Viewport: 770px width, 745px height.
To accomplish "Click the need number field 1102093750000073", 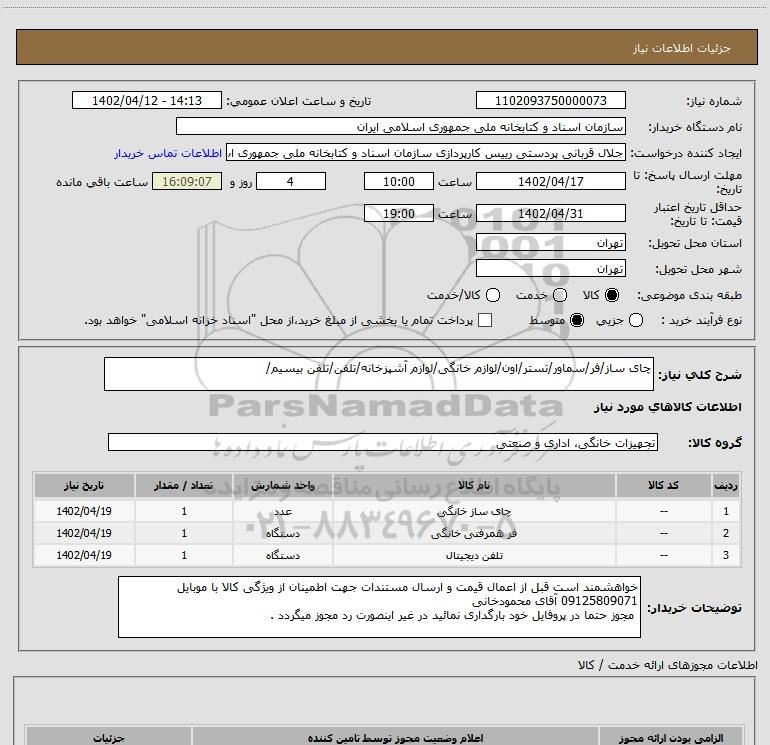I will 550,100.
